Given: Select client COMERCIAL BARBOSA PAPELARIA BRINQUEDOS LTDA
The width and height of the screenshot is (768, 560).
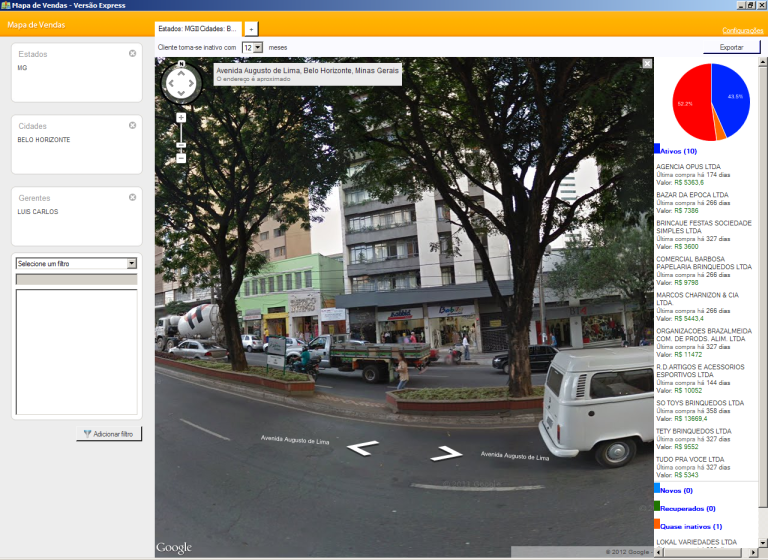Looking at the screenshot, I should pos(704,263).
